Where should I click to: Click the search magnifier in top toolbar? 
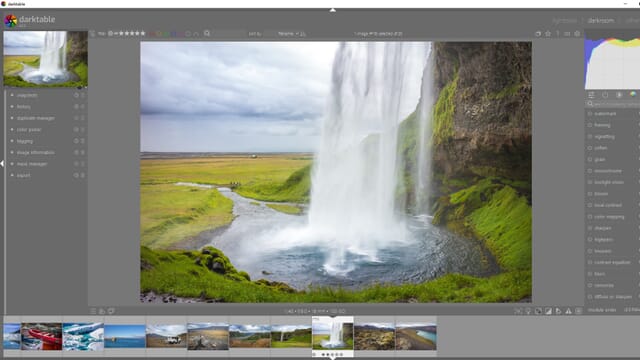pyautogui.click(x=207, y=33)
